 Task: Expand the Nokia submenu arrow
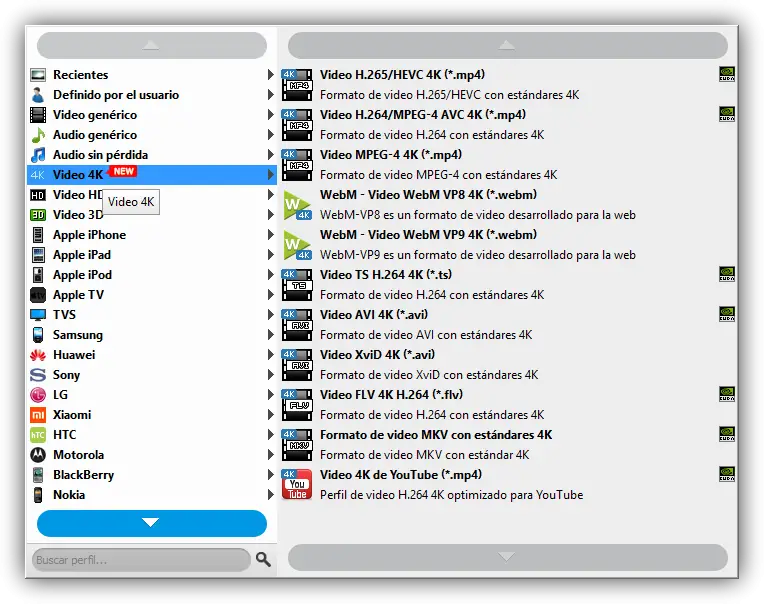[271, 495]
